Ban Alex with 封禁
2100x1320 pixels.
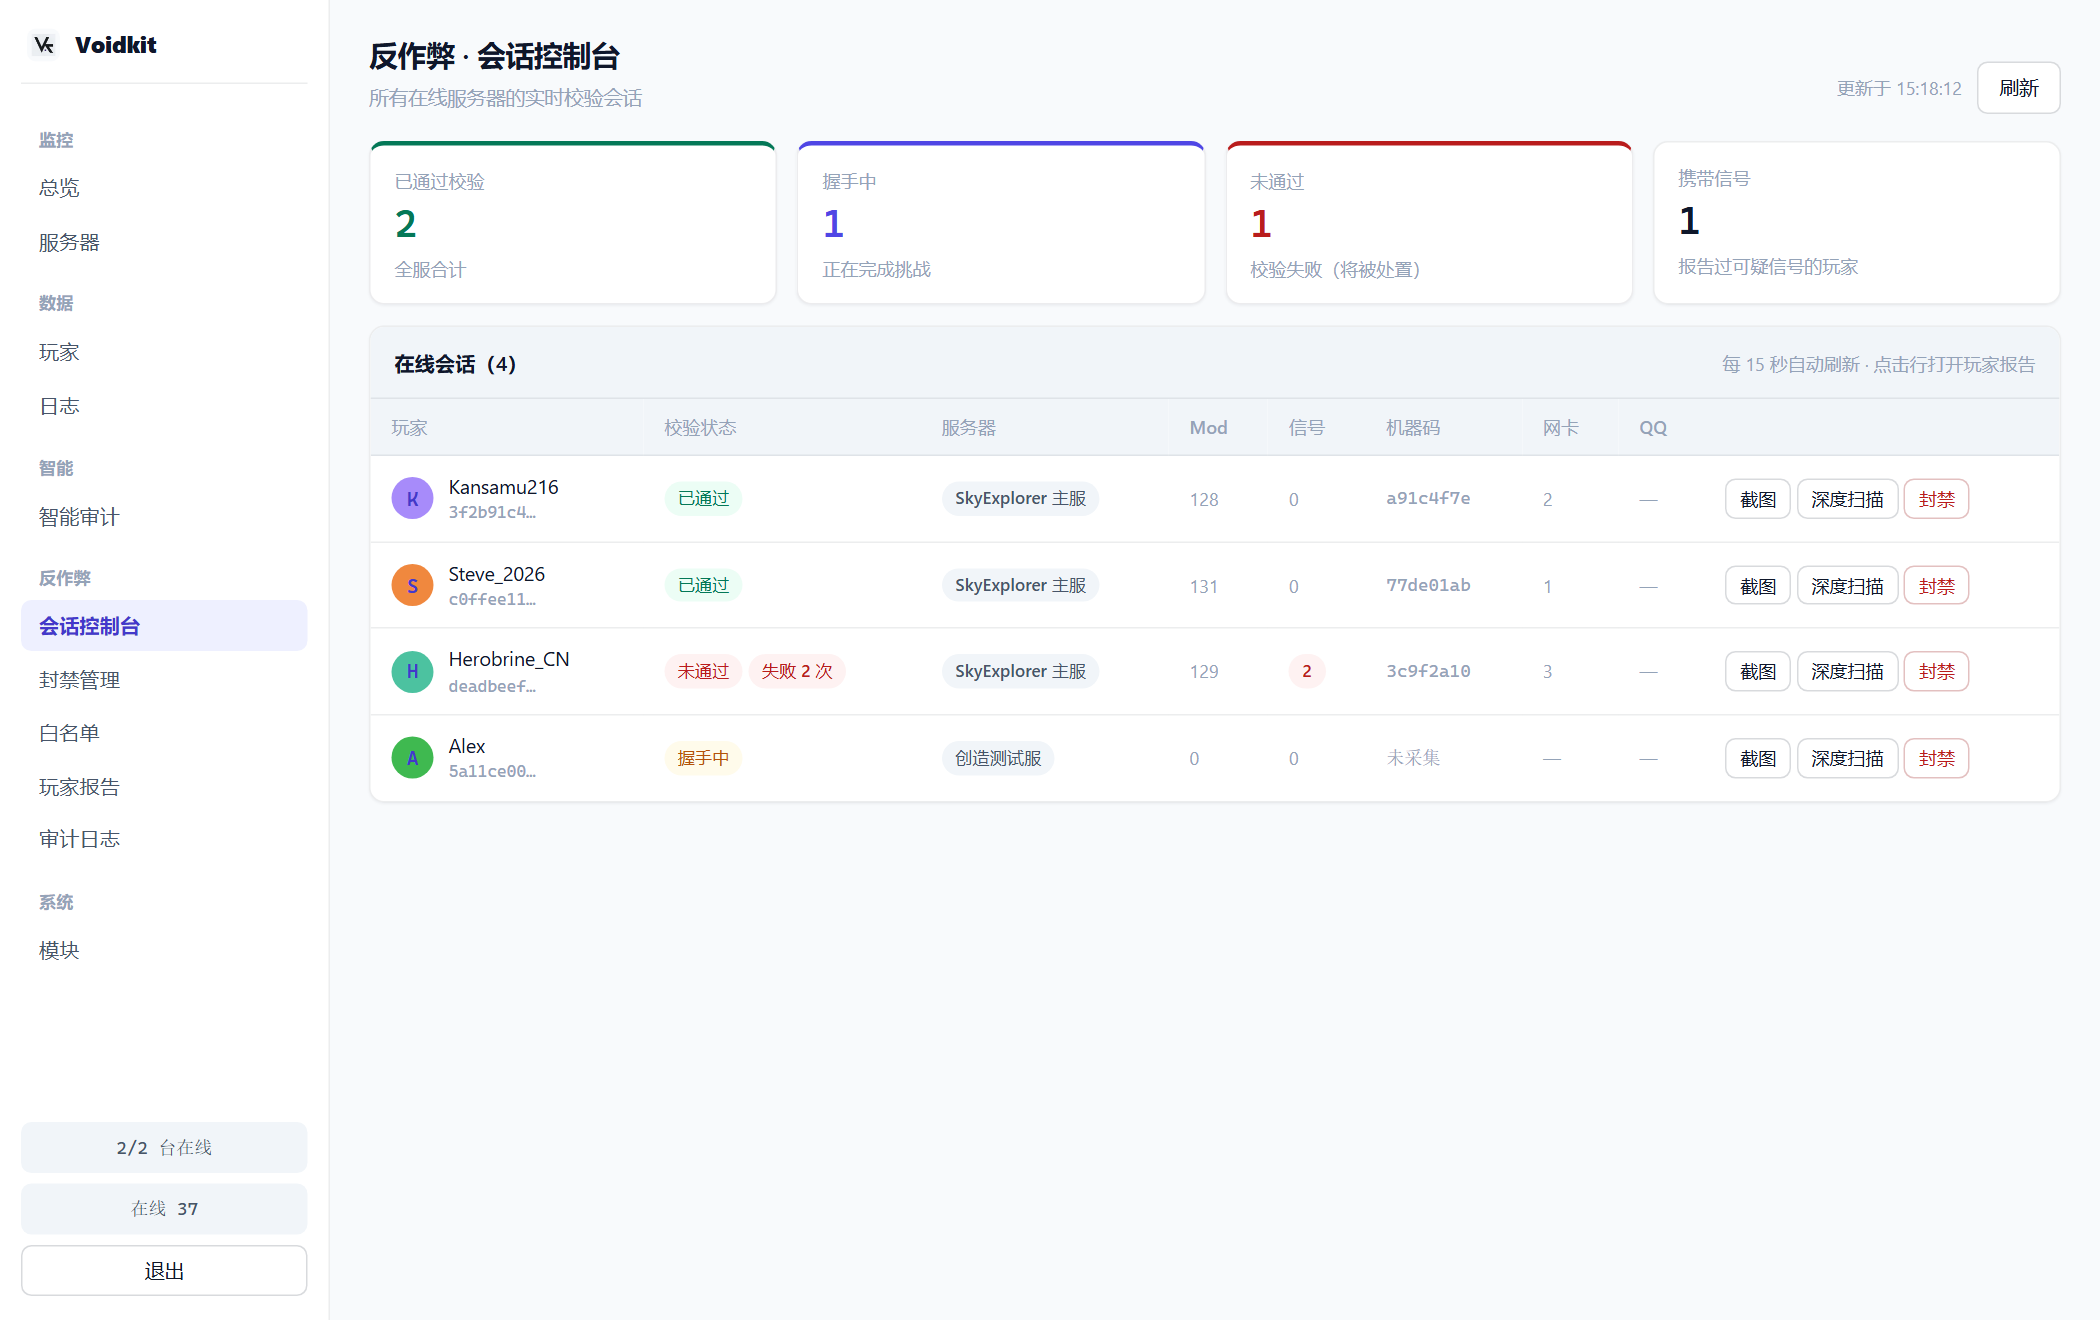coord(1936,758)
